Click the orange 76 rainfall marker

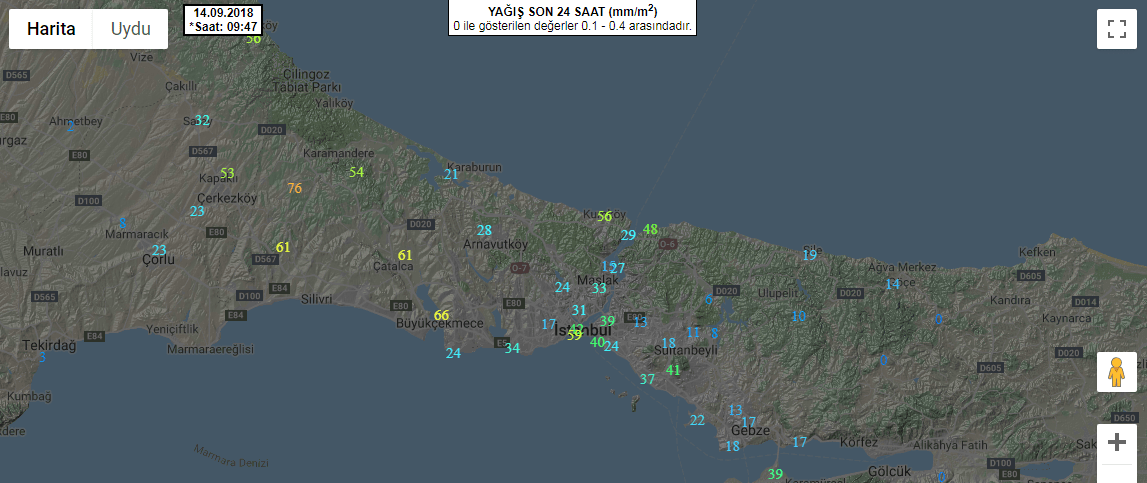(x=294, y=188)
